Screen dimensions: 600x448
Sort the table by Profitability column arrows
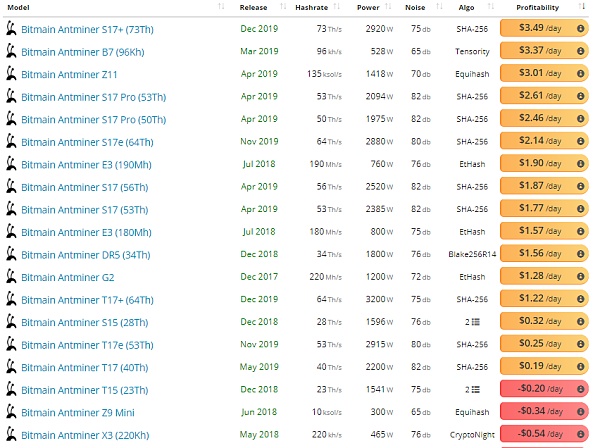(582, 7)
